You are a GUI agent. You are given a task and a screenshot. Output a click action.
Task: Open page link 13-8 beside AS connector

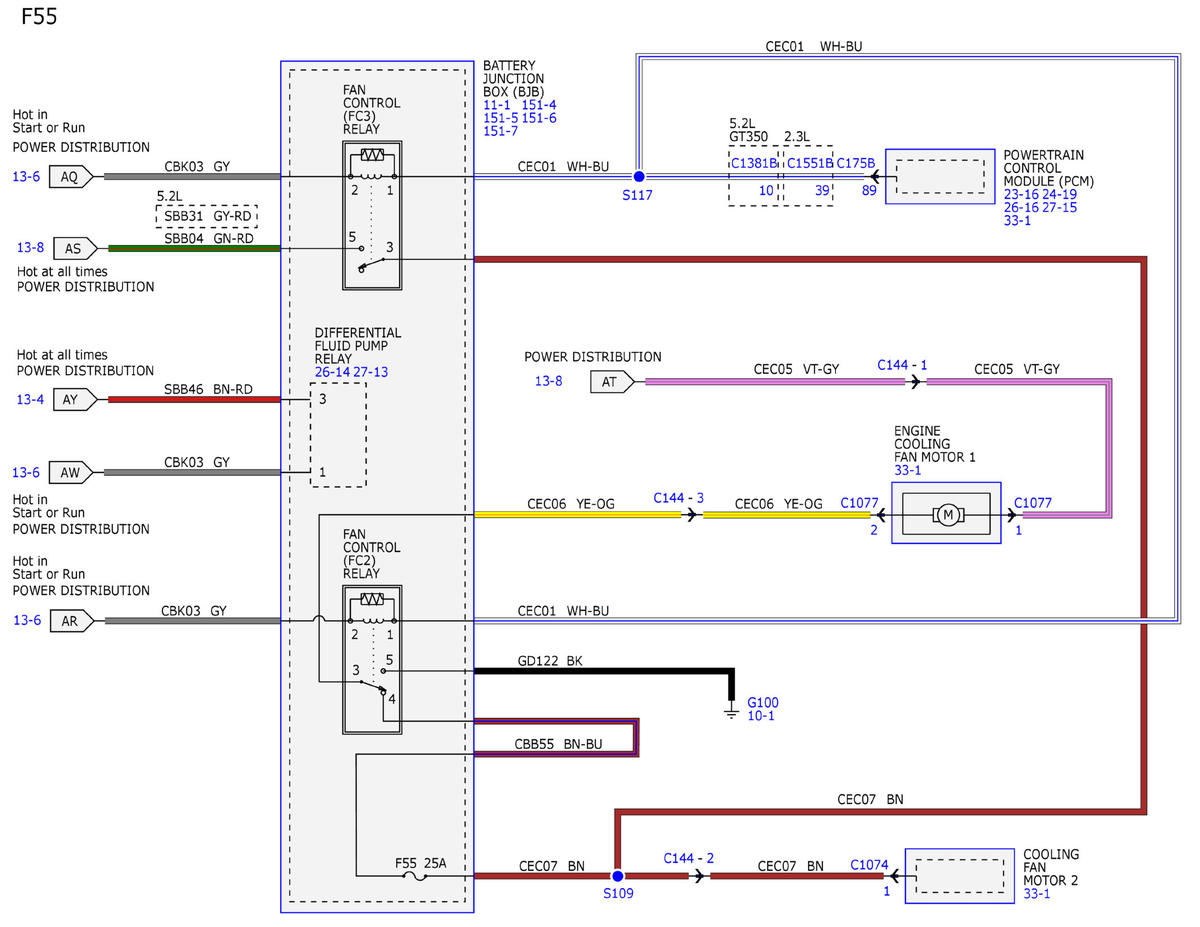click(x=30, y=247)
